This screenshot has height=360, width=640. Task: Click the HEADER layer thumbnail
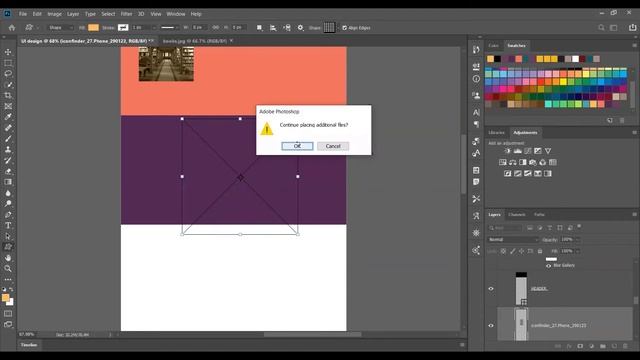[521, 289]
